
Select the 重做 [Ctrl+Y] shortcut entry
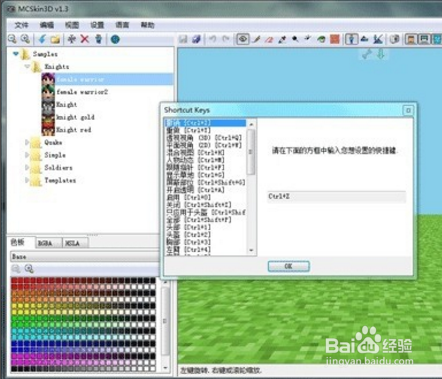click(x=189, y=130)
